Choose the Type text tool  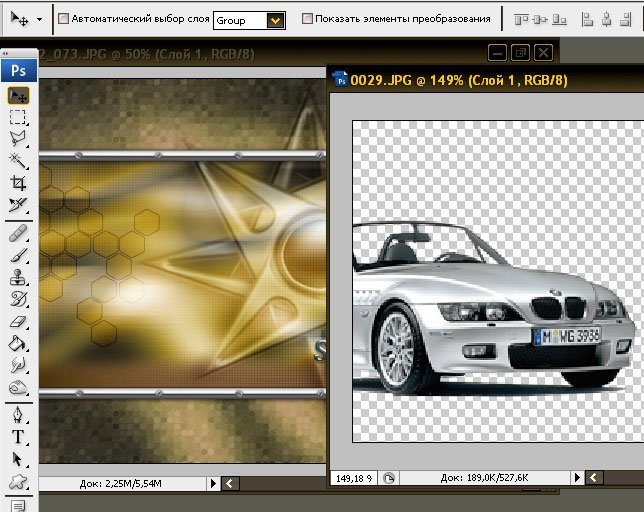point(18,437)
